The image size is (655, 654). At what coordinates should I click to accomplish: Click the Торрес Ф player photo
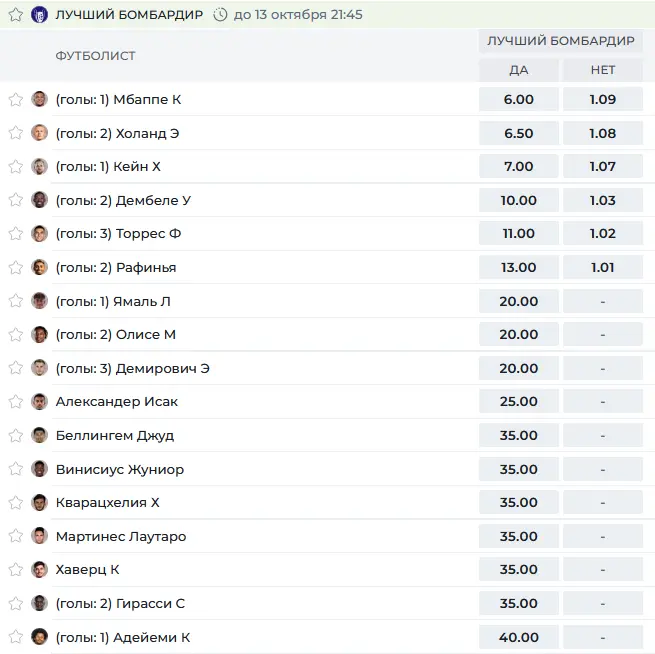click(39, 233)
